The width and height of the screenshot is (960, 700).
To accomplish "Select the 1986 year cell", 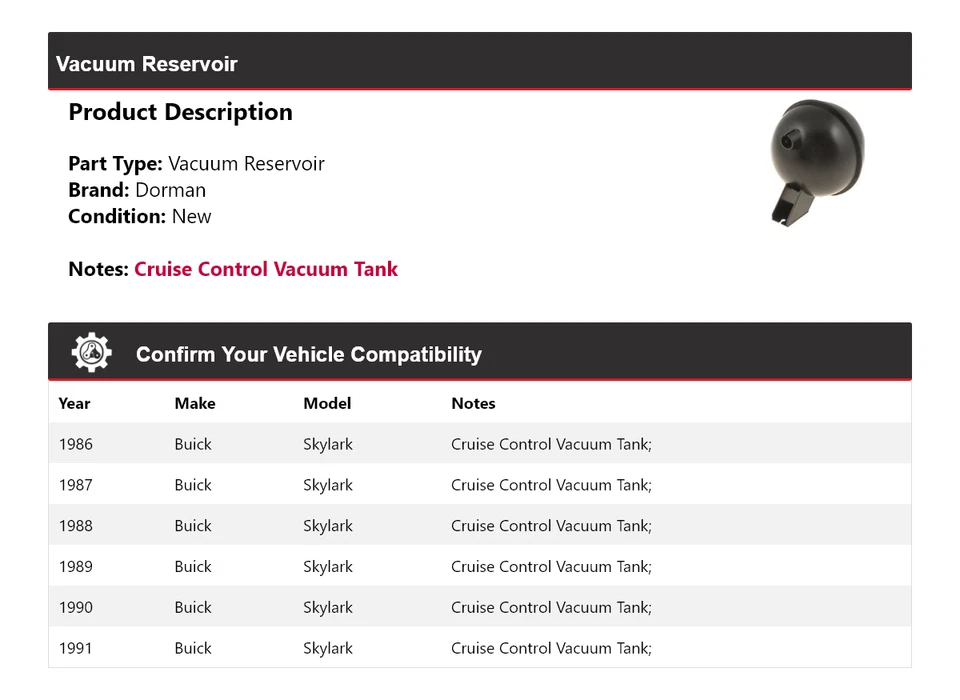I will 75,444.
